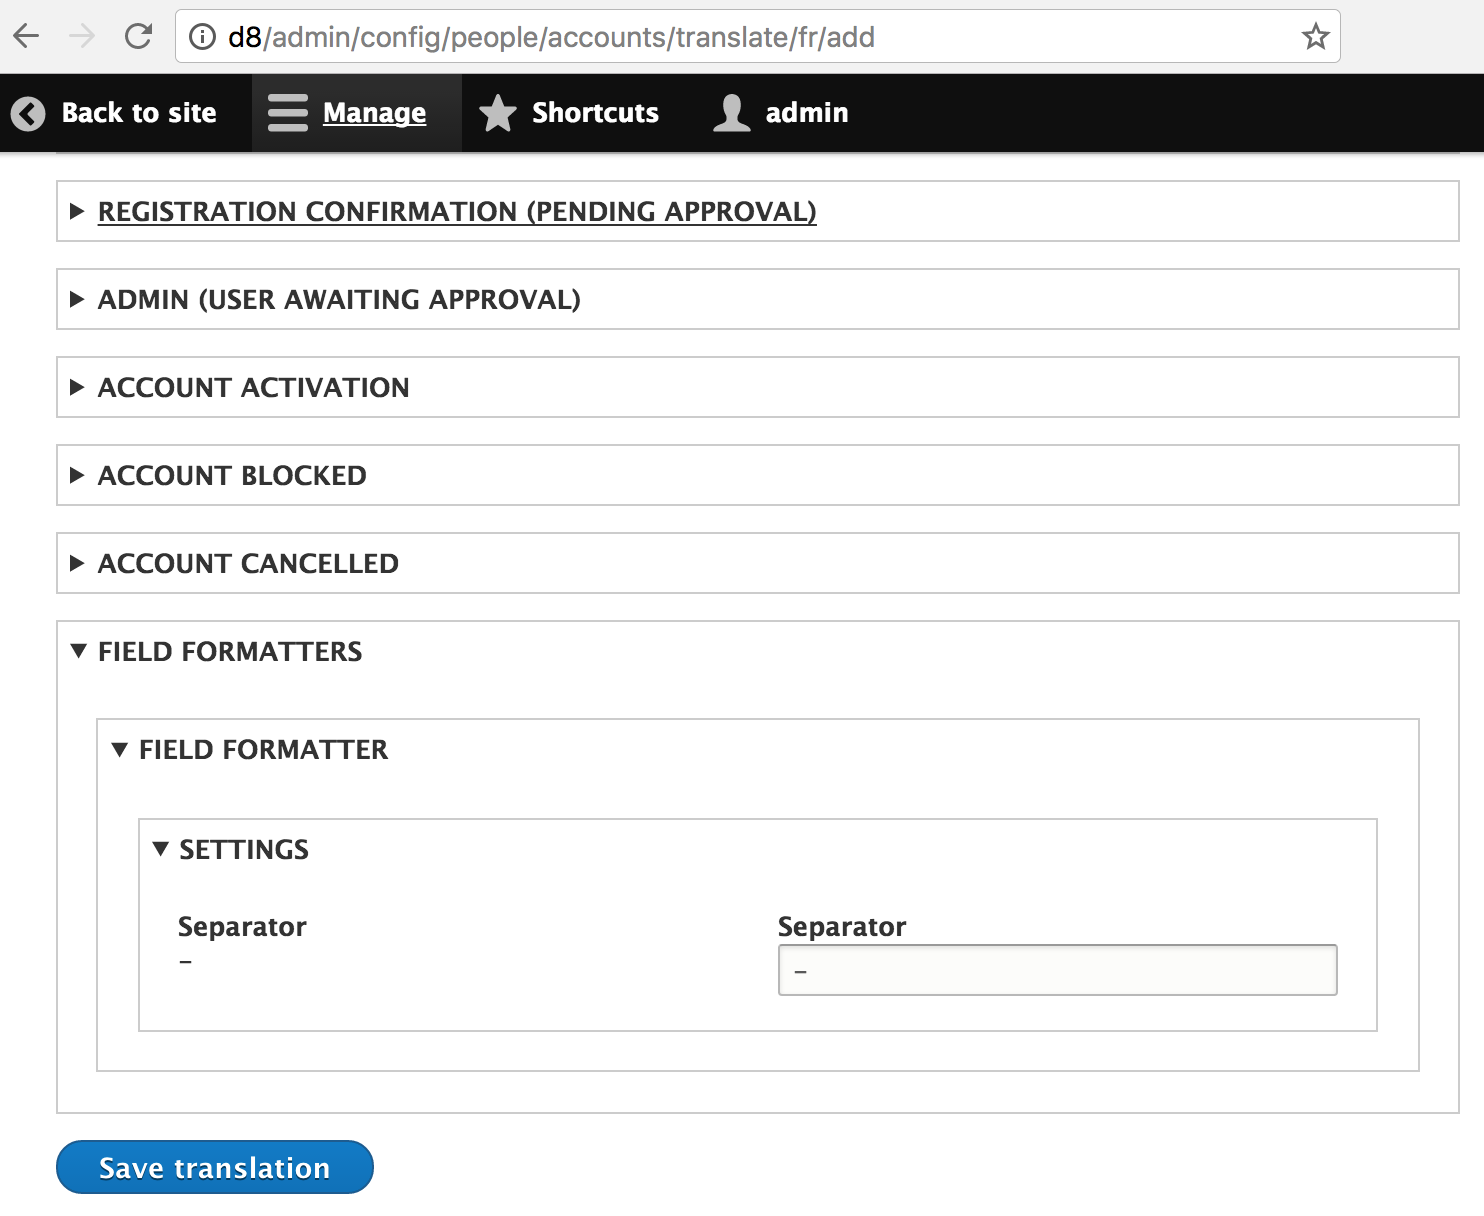Click the admin user silhouette icon
The height and width of the screenshot is (1216, 1484).
click(732, 113)
